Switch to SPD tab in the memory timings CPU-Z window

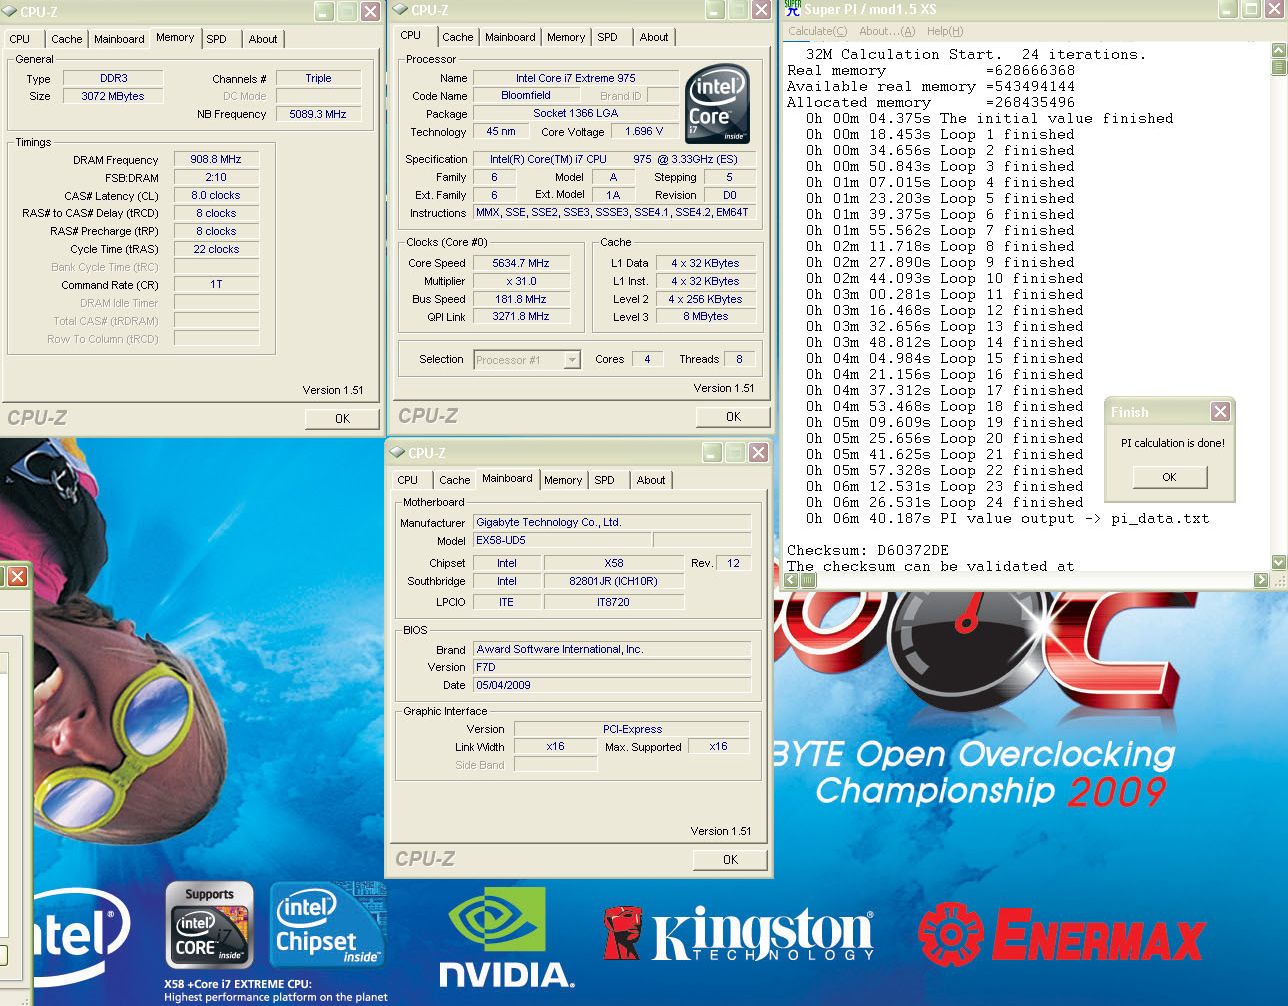217,39
